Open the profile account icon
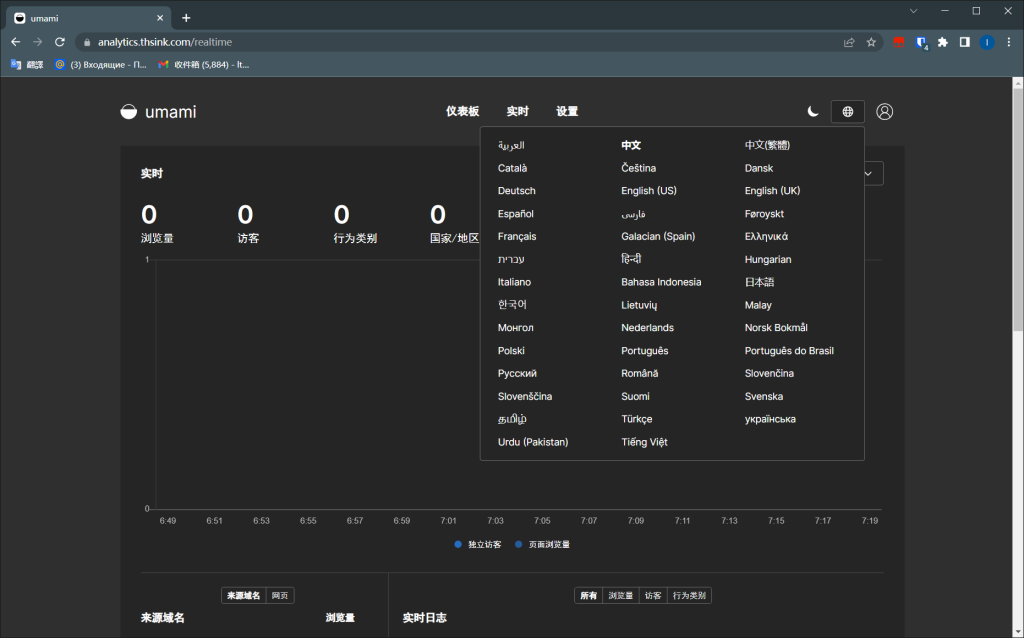Screen dimensions: 1024x638 coord(884,111)
